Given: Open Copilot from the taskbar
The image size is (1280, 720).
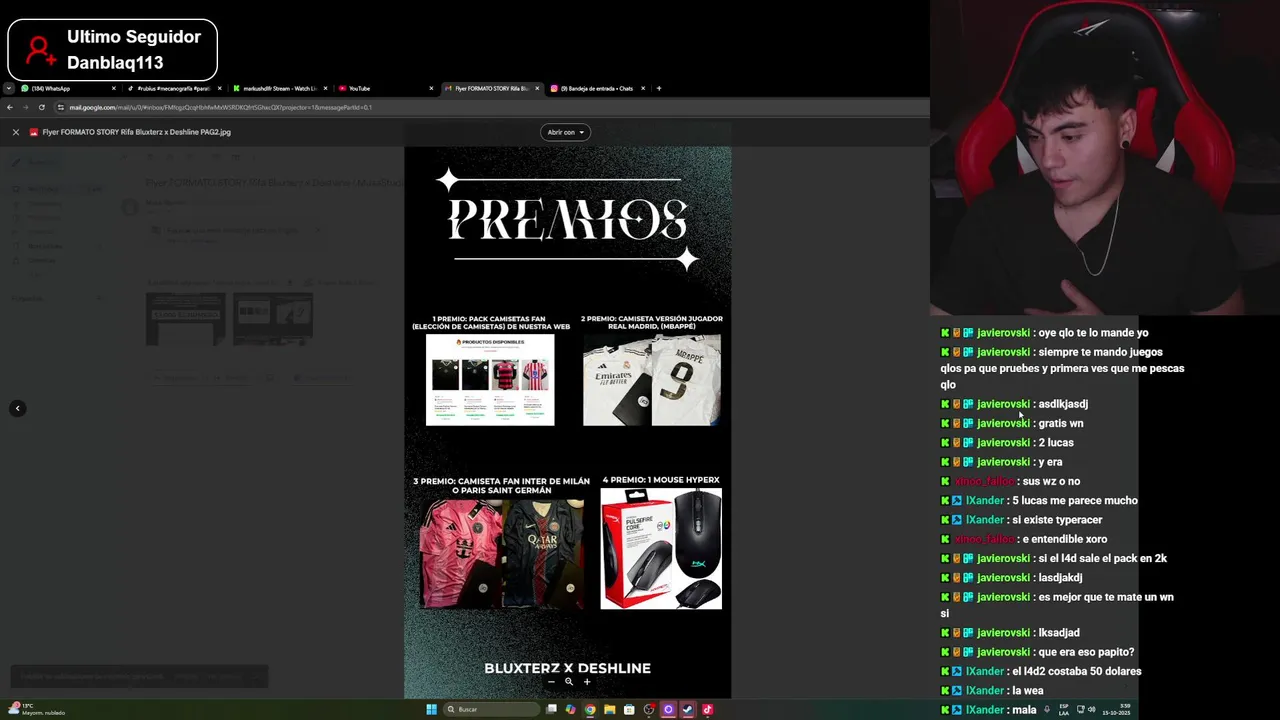Looking at the screenshot, I should [570, 709].
